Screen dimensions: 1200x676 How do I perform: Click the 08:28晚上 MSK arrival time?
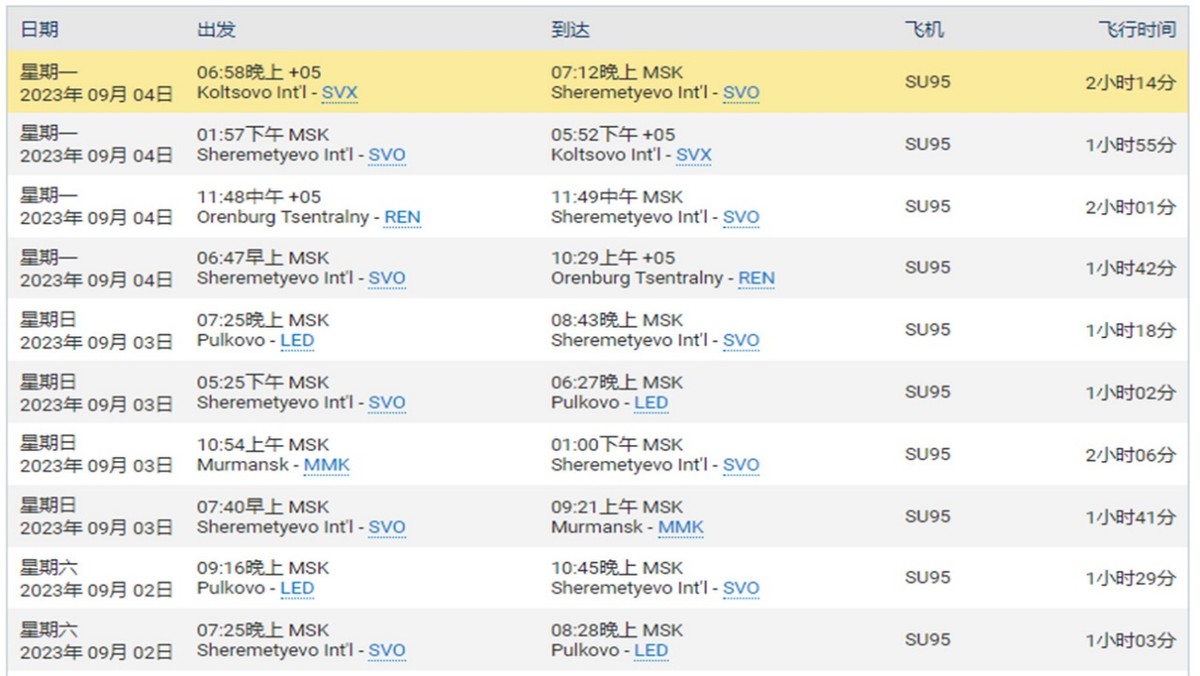617,630
